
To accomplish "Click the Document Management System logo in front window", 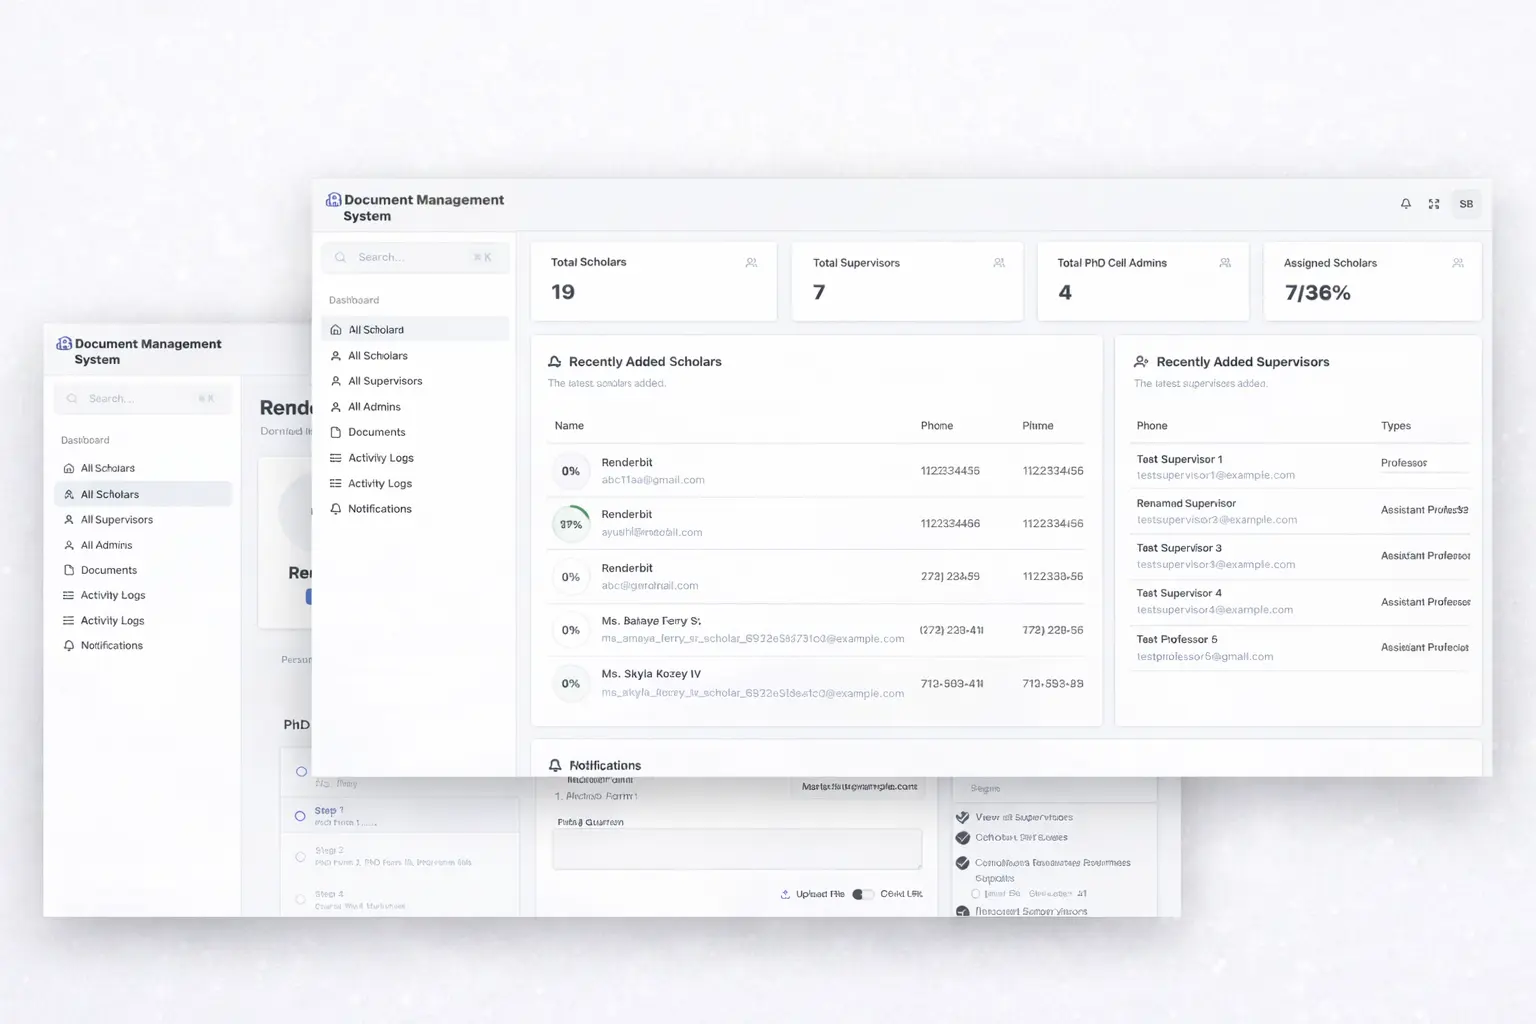I will click(x=334, y=200).
